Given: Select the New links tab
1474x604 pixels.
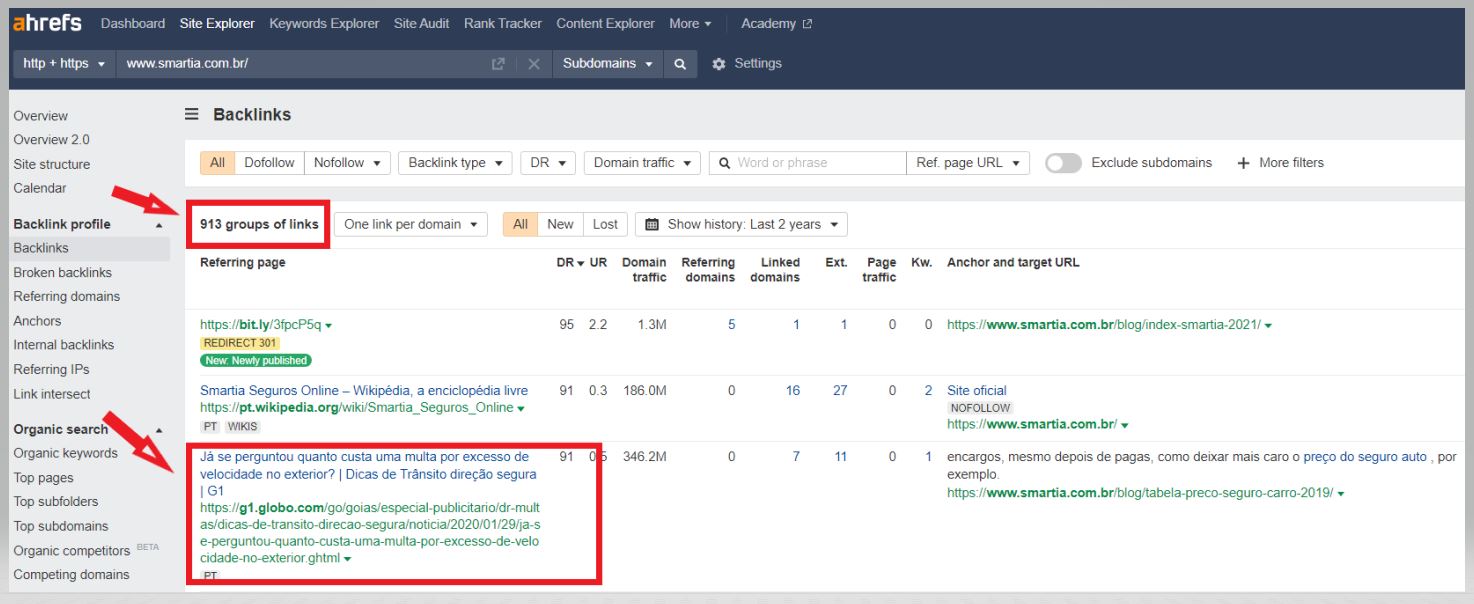Looking at the screenshot, I should pos(561,224).
